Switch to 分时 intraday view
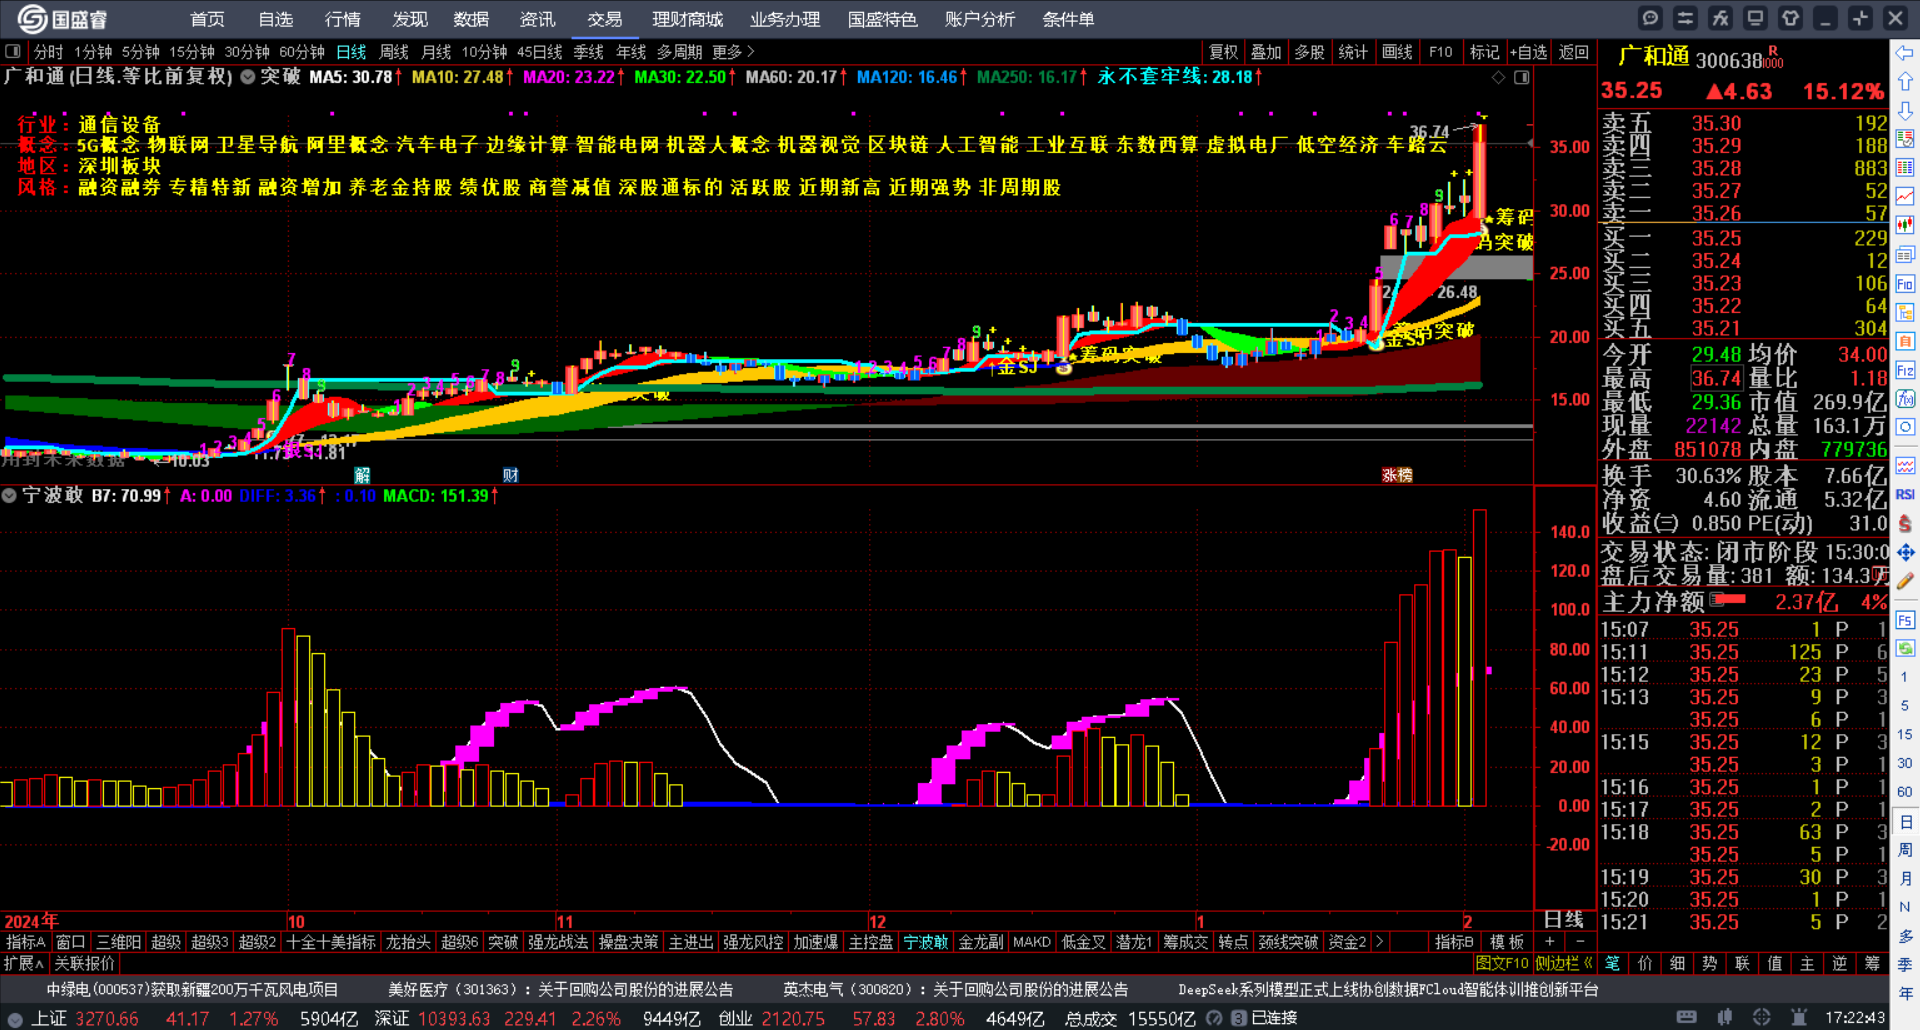 click(48, 52)
